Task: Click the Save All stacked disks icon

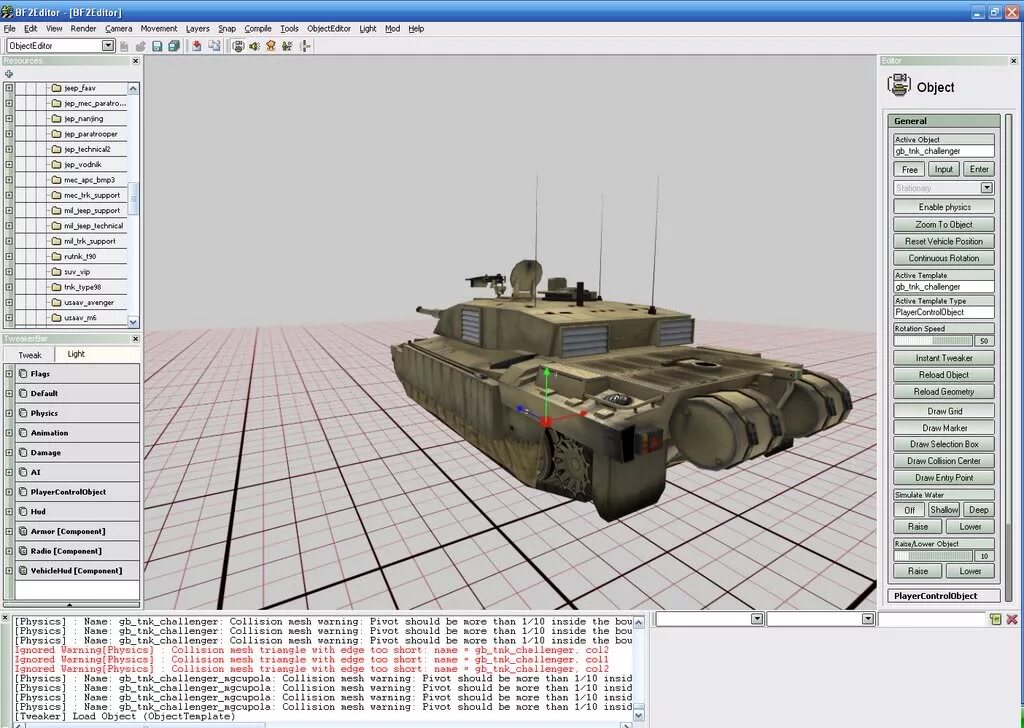Action: coord(174,46)
